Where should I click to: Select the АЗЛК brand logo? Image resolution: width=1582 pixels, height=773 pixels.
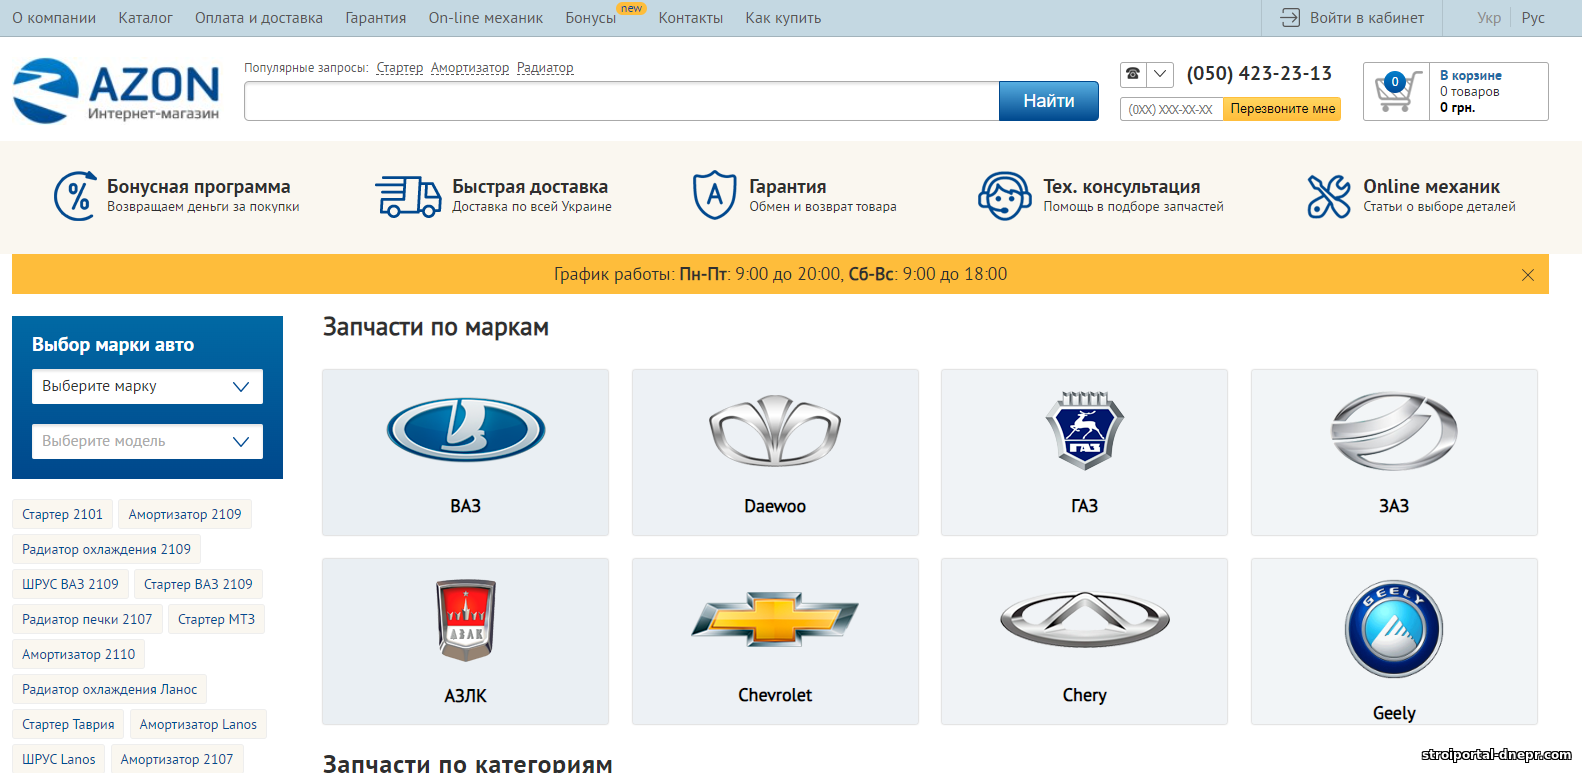pos(466,620)
